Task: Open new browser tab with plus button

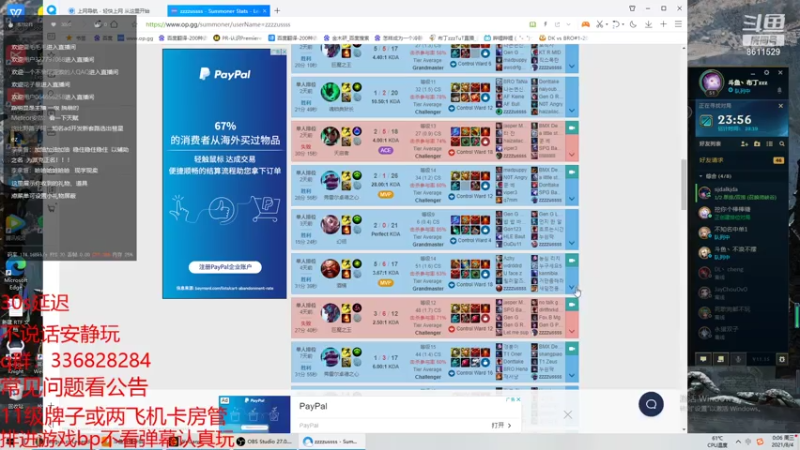Action: (277, 10)
